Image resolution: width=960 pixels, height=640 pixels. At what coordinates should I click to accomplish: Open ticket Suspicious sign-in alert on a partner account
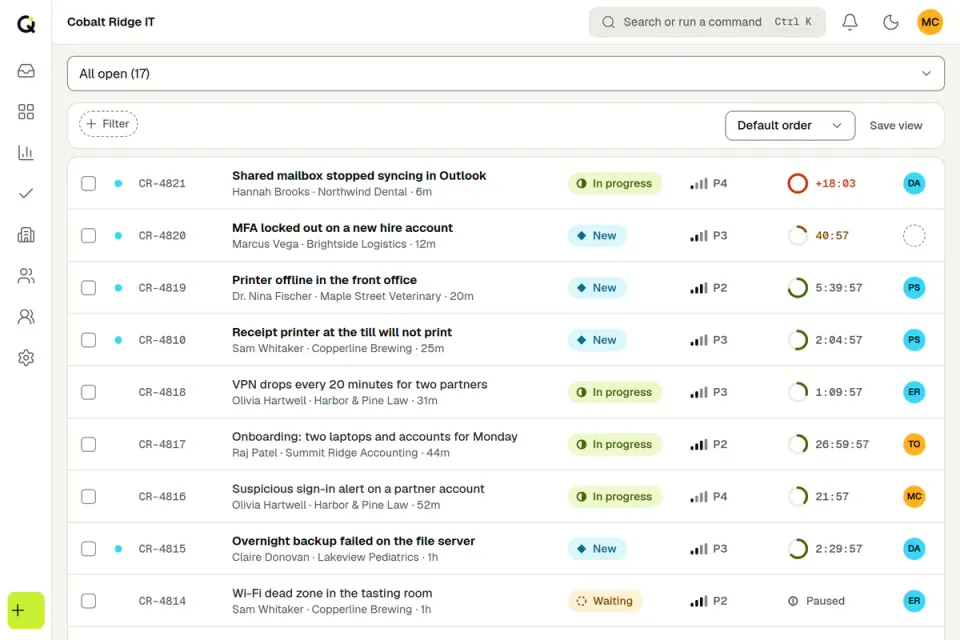pyautogui.click(x=358, y=489)
